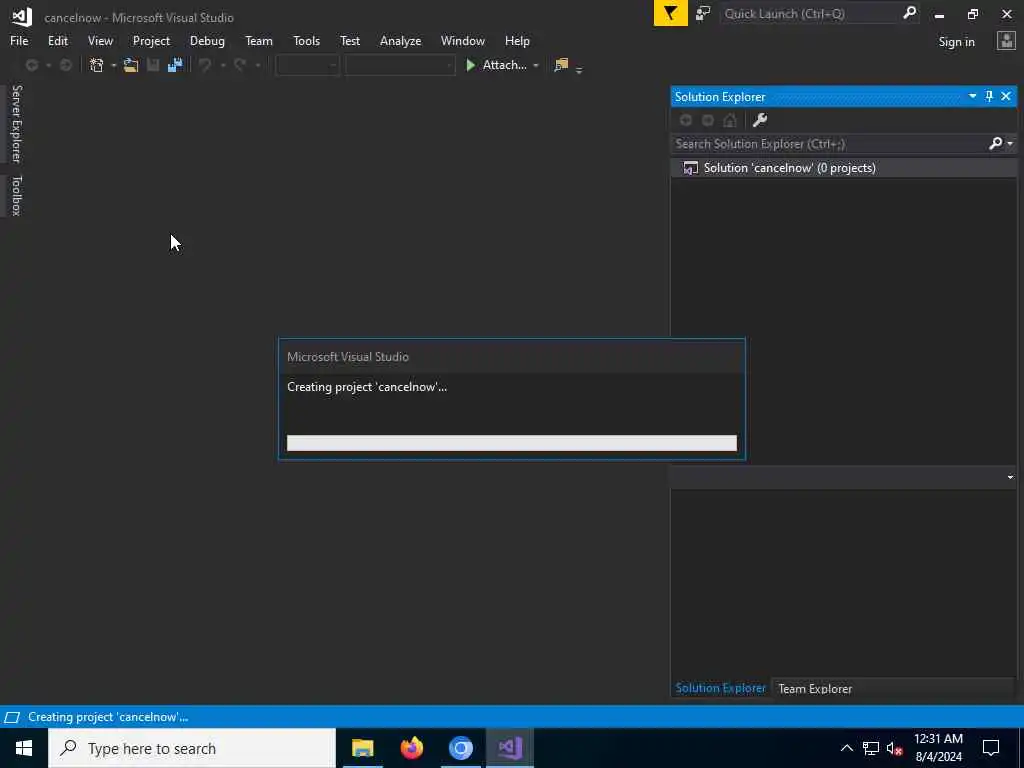Open the Debug menu
Viewport: 1024px width, 768px height.
click(207, 40)
